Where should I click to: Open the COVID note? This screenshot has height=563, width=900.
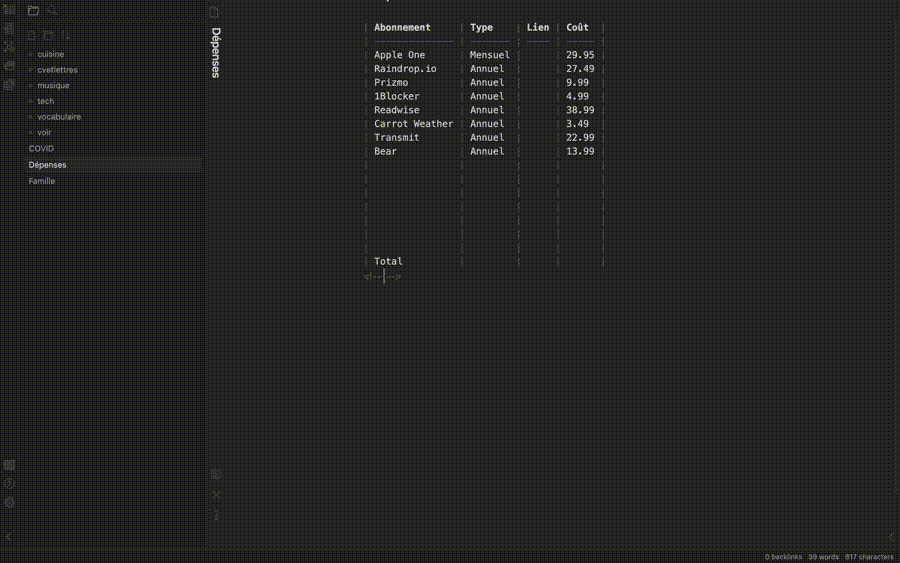click(41, 149)
